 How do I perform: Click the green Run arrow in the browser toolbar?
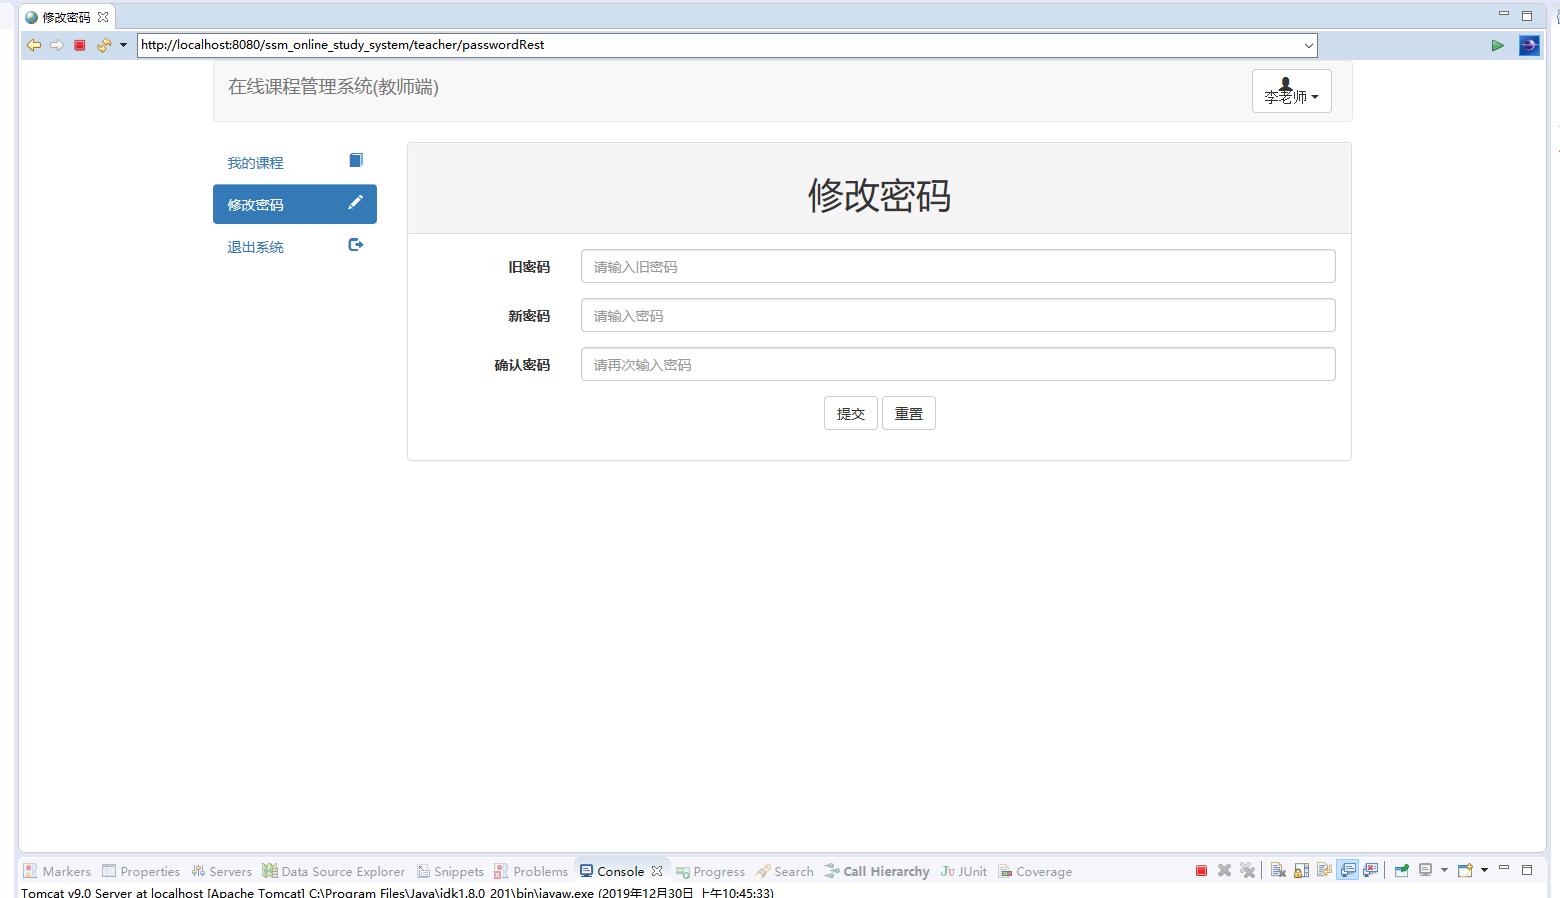[1498, 45]
